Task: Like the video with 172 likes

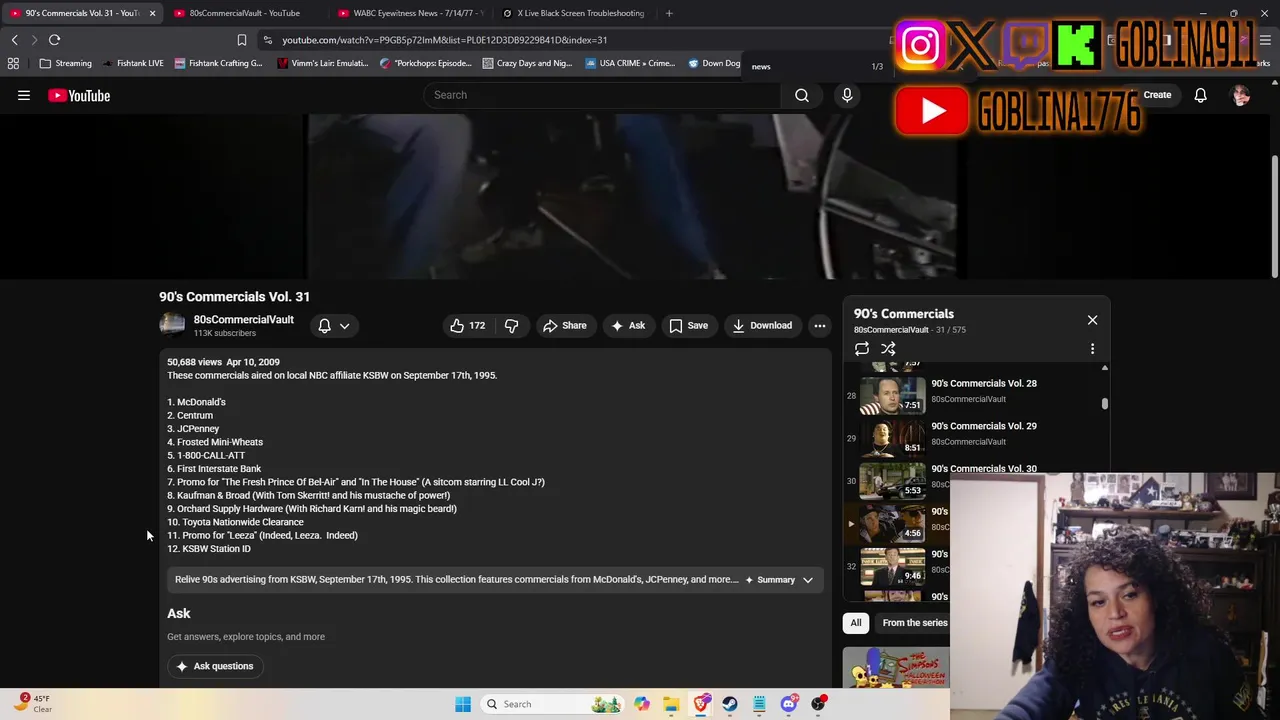Action: pyautogui.click(x=467, y=325)
